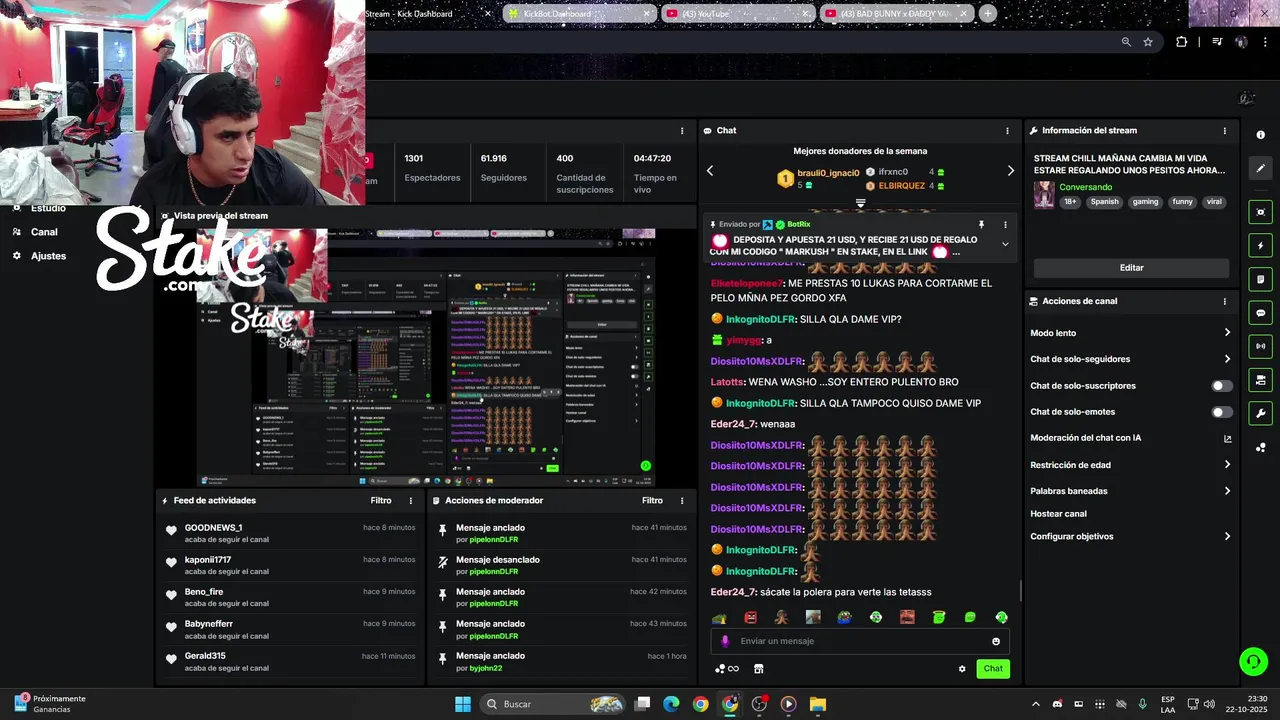Click the stream preview thumbnail
This screenshot has height=720, width=1280.
(x=426, y=357)
